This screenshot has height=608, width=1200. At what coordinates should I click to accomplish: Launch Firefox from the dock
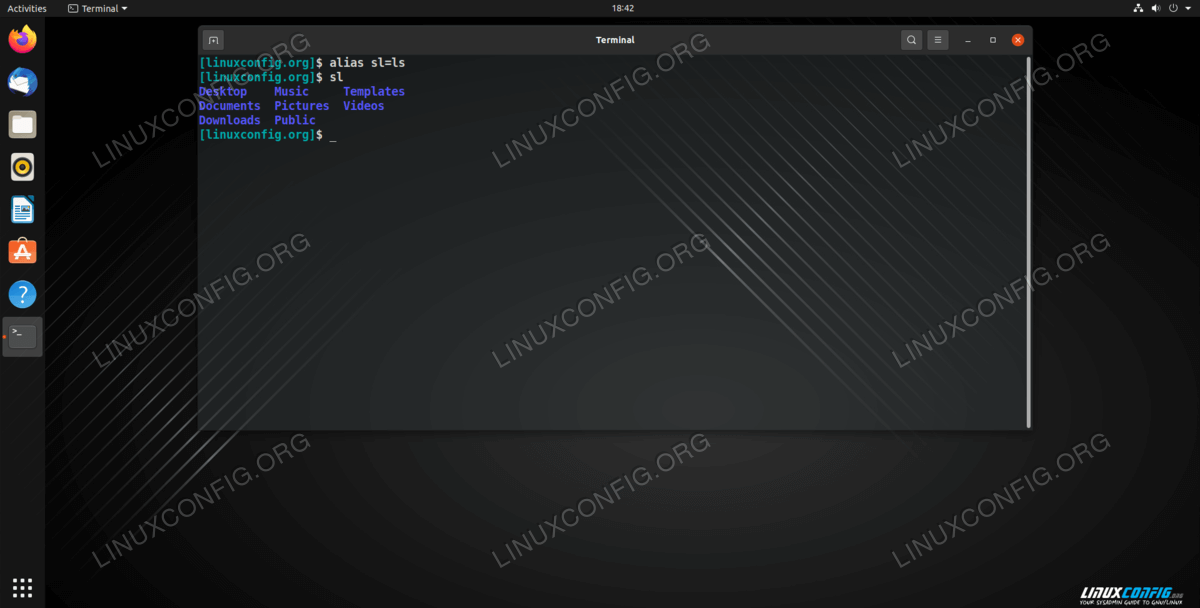pyautogui.click(x=22, y=40)
